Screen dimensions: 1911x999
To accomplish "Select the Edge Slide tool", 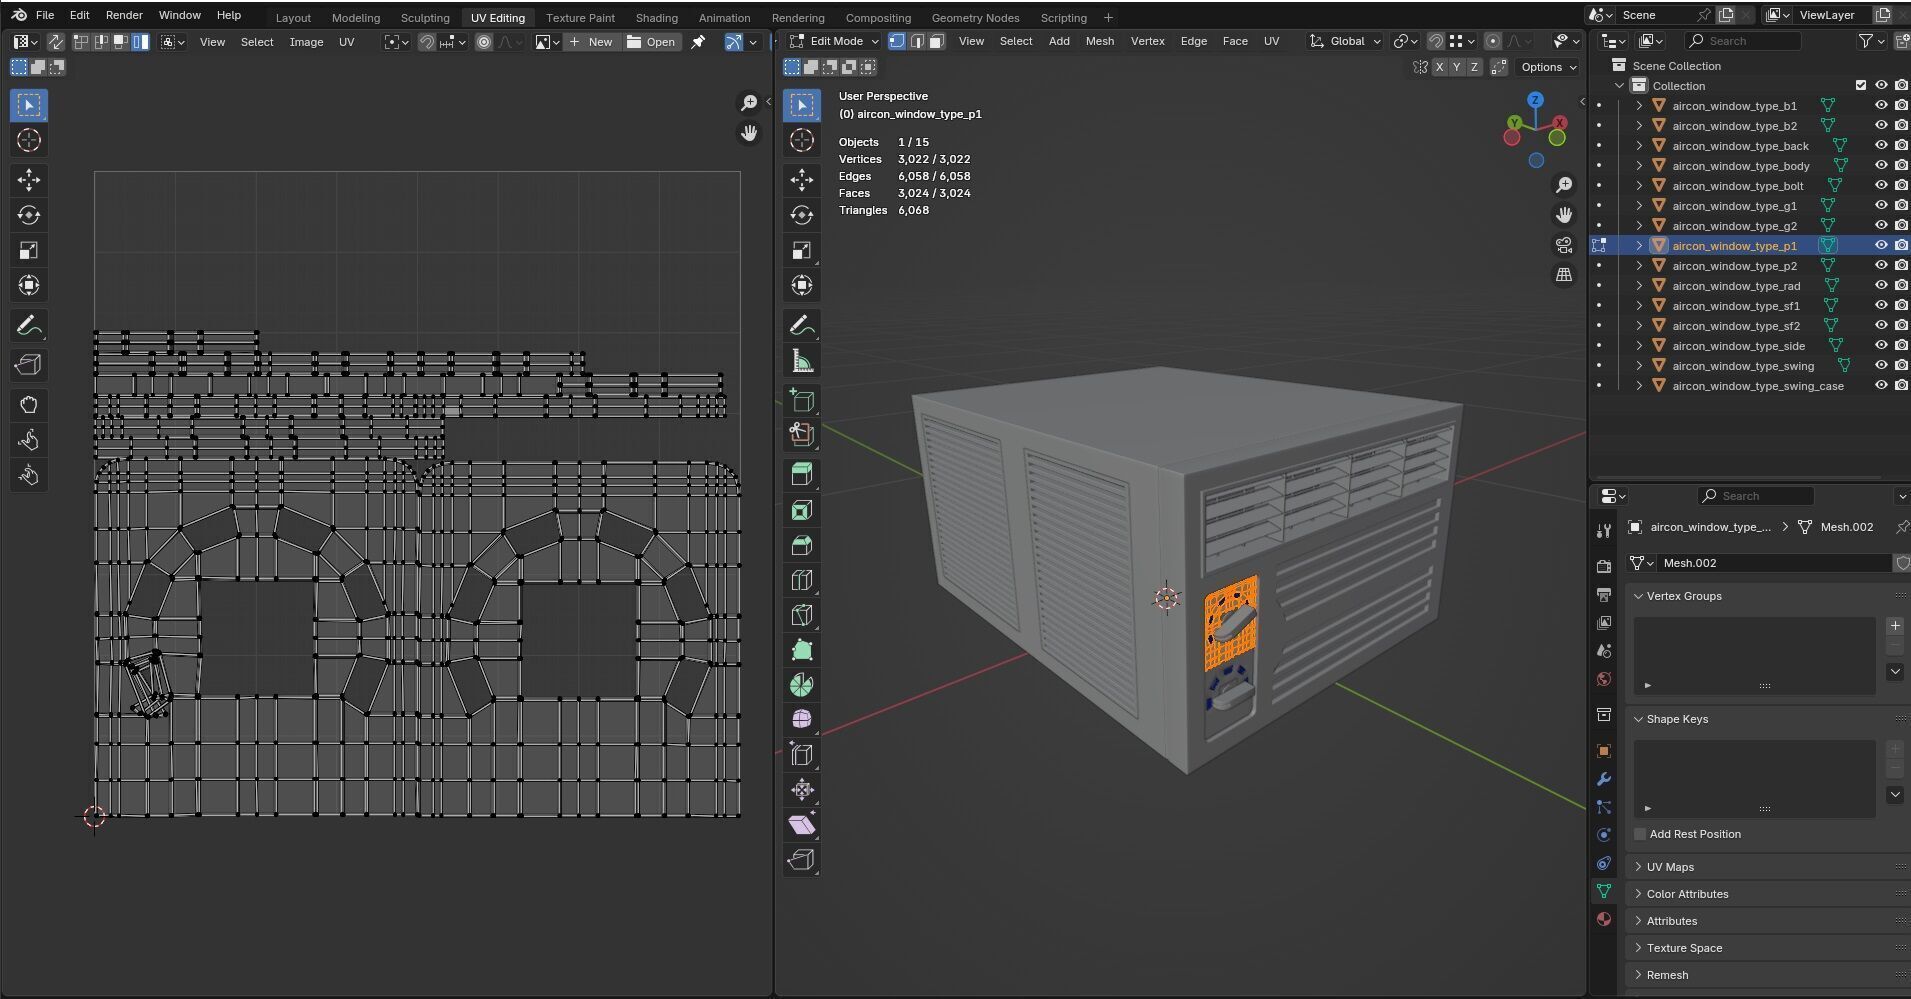I will coord(801,755).
